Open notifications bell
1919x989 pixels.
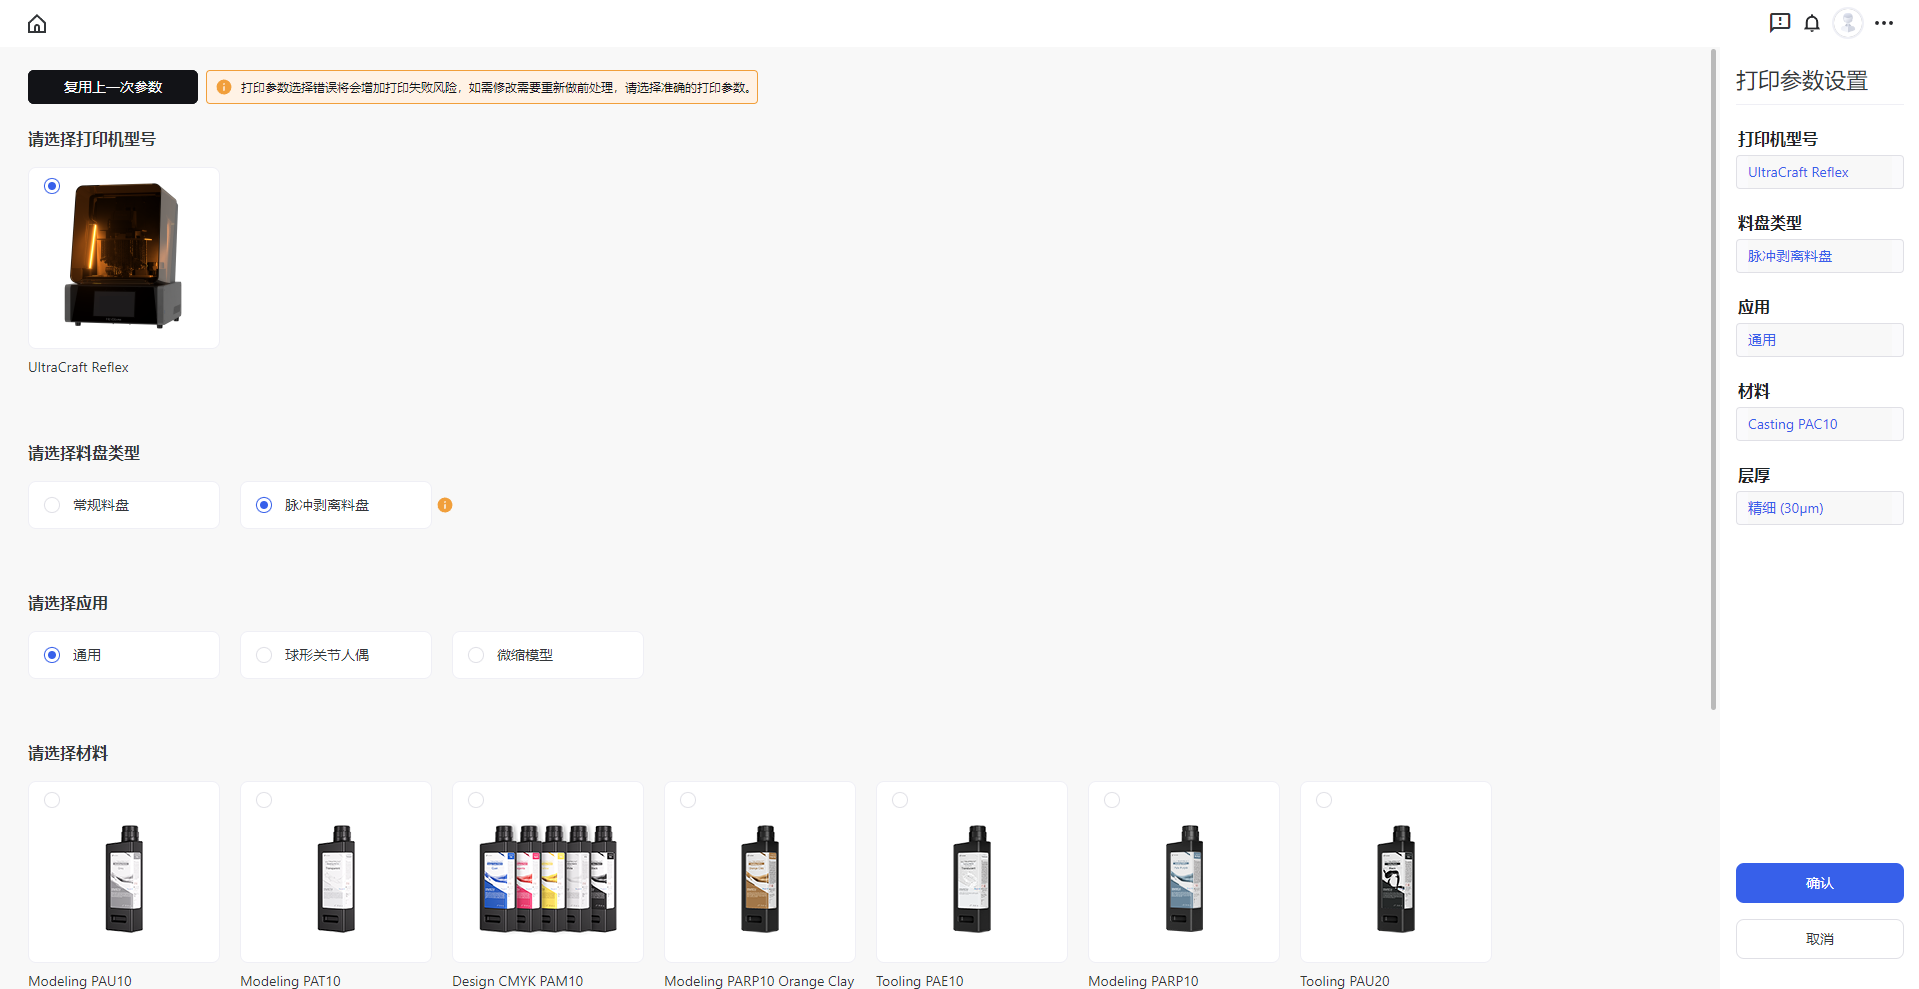[1812, 23]
